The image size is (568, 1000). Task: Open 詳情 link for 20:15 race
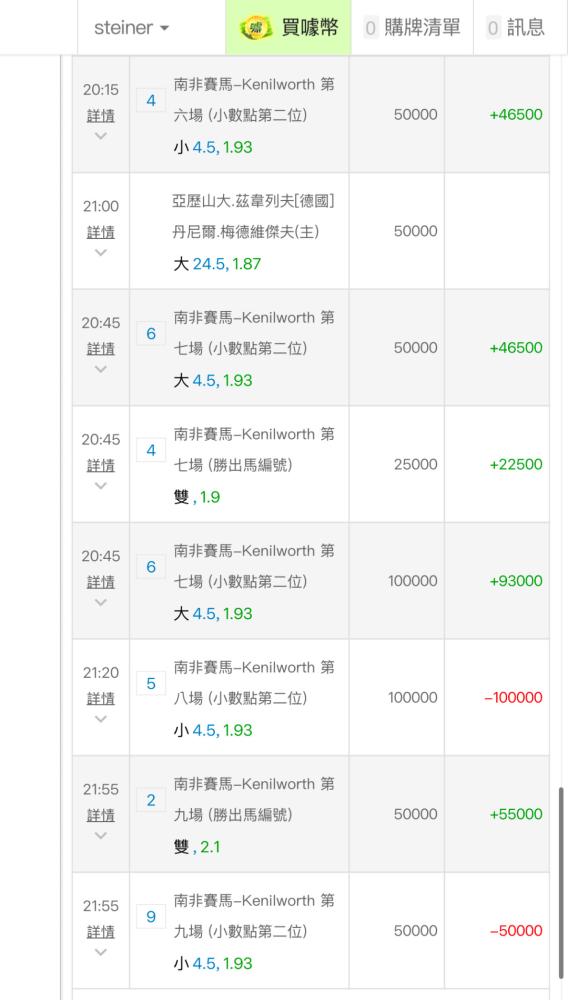coord(101,115)
